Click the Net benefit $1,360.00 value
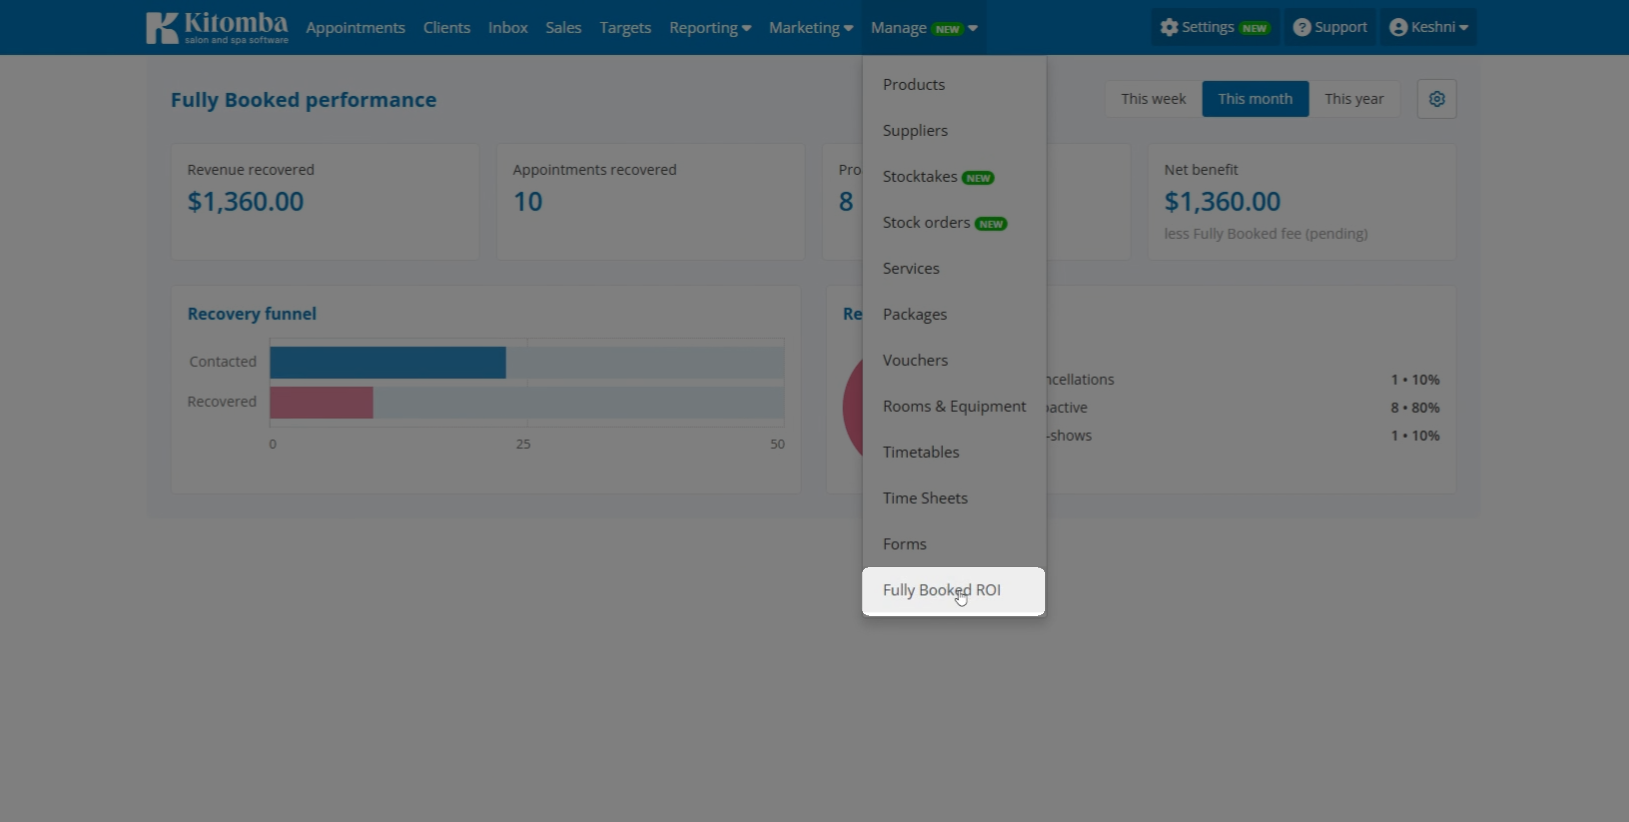The image size is (1629, 822). click(x=1222, y=202)
